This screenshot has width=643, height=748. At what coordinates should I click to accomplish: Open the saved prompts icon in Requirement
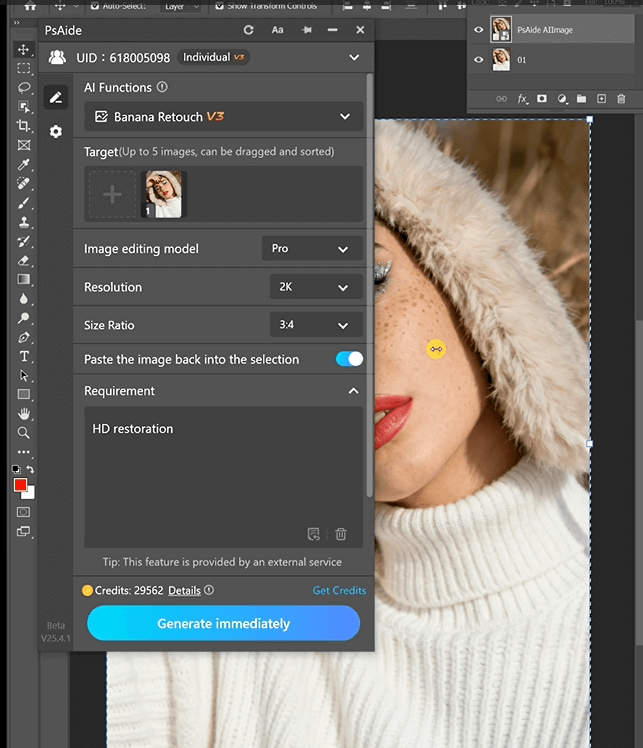pyautogui.click(x=313, y=534)
